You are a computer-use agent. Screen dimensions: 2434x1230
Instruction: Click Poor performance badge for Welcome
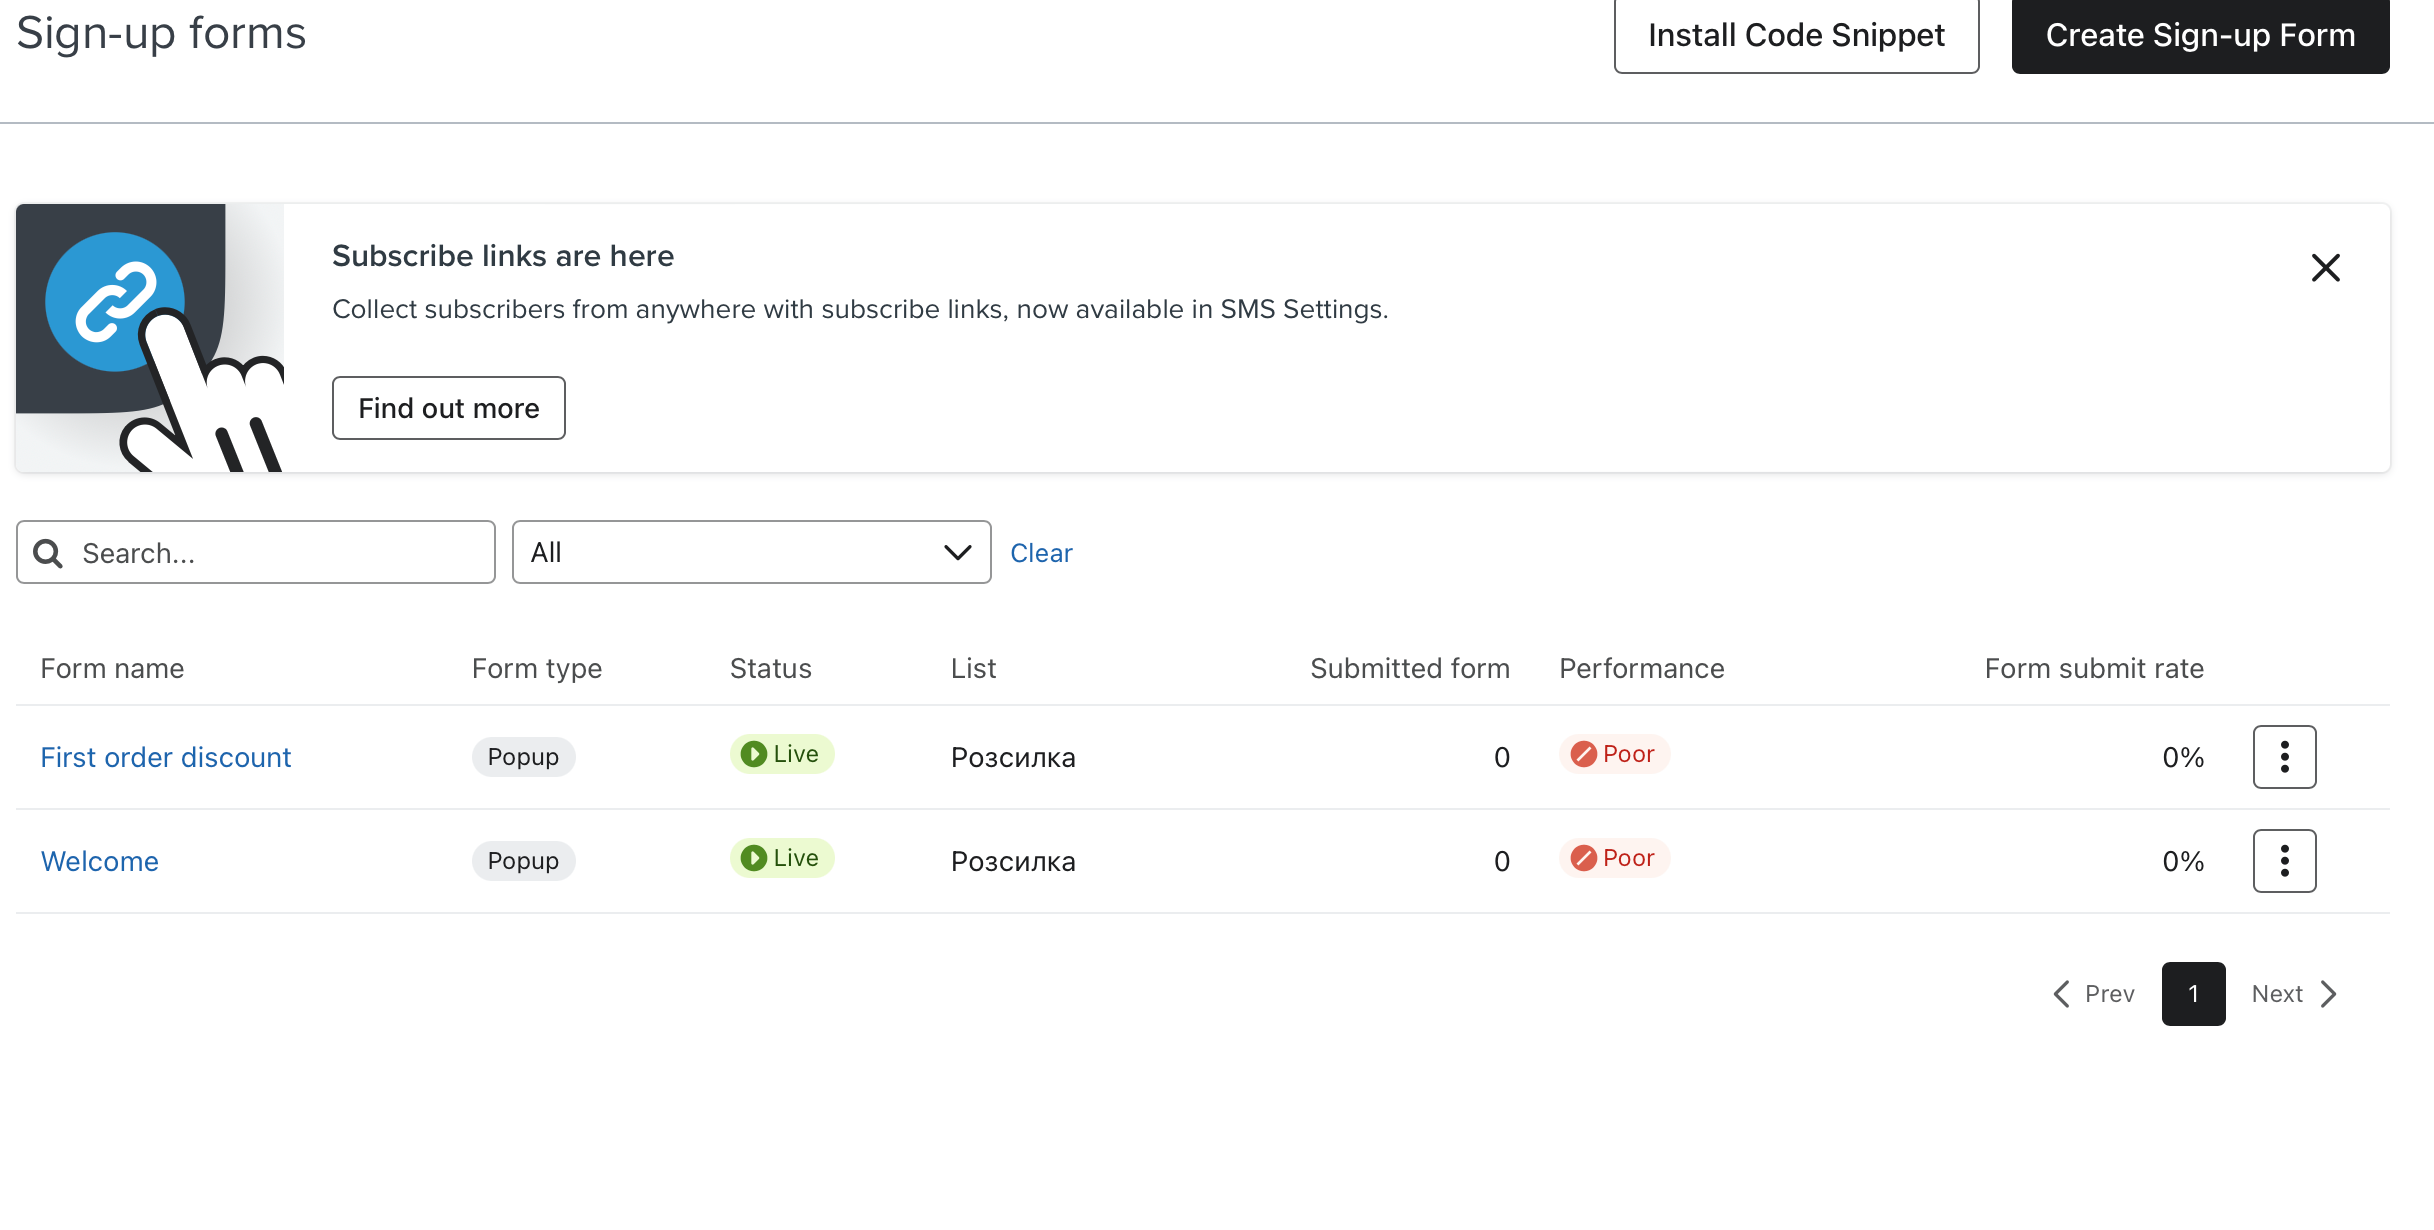[x=1614, y=858]
